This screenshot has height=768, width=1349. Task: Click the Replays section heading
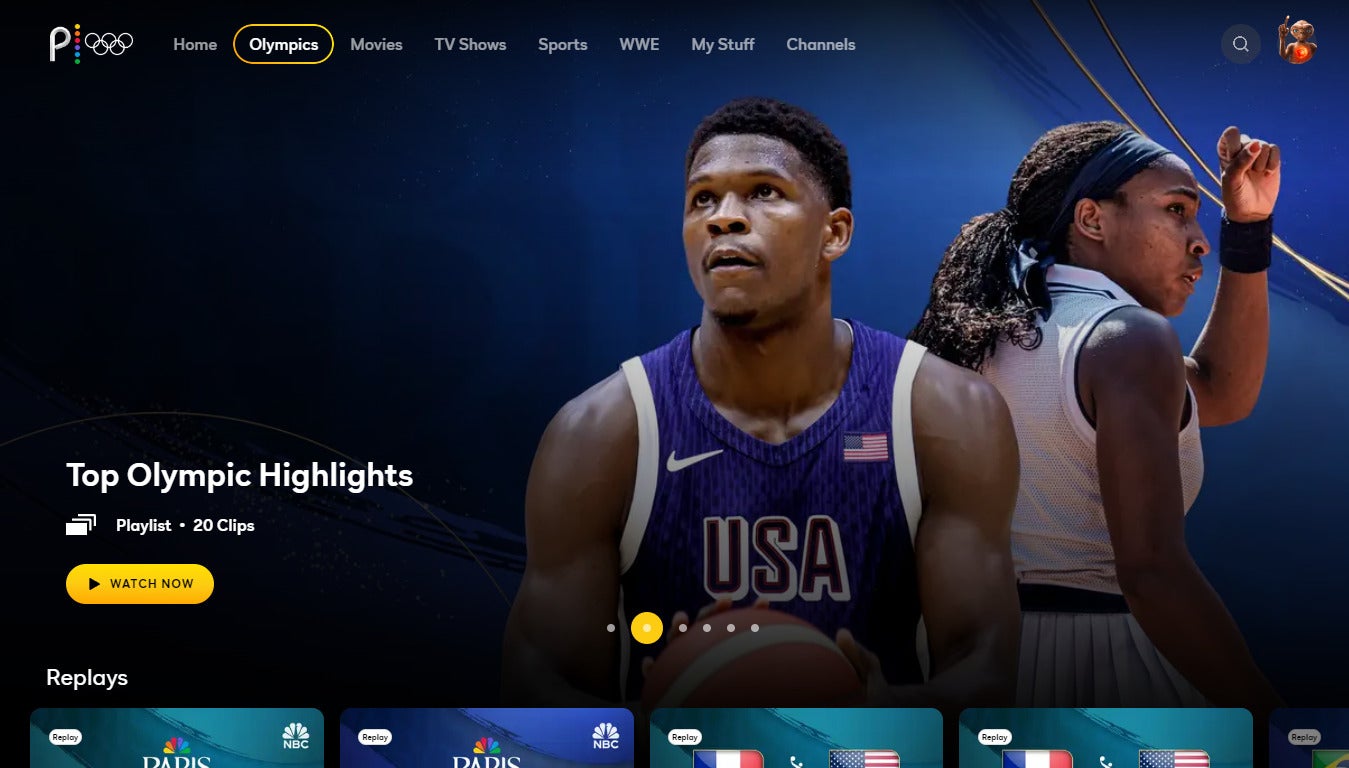coord(87,677)
